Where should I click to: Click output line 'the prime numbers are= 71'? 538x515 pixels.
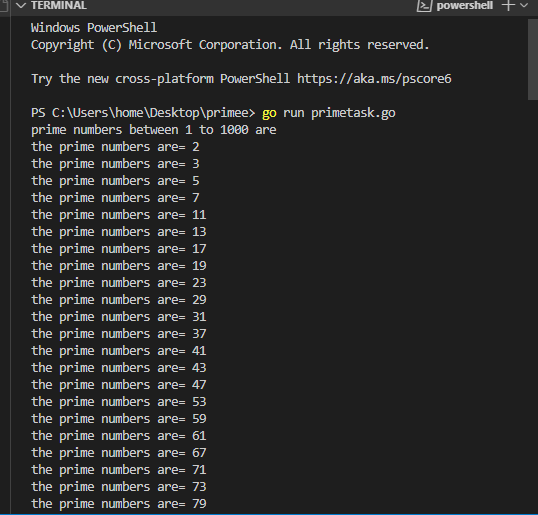coord(119,470)
